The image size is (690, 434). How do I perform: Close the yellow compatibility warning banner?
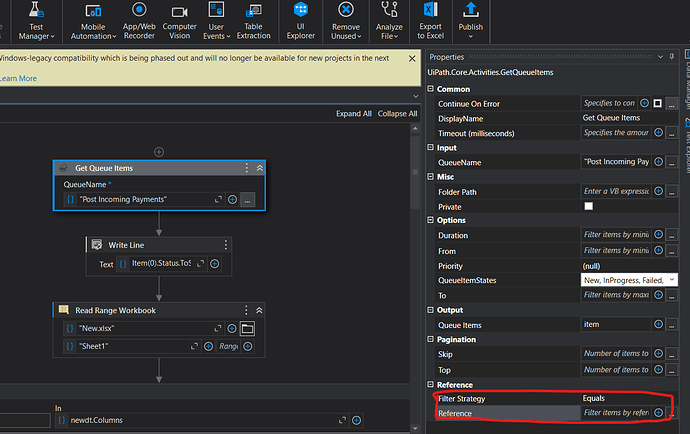click(x=412, y=59)
